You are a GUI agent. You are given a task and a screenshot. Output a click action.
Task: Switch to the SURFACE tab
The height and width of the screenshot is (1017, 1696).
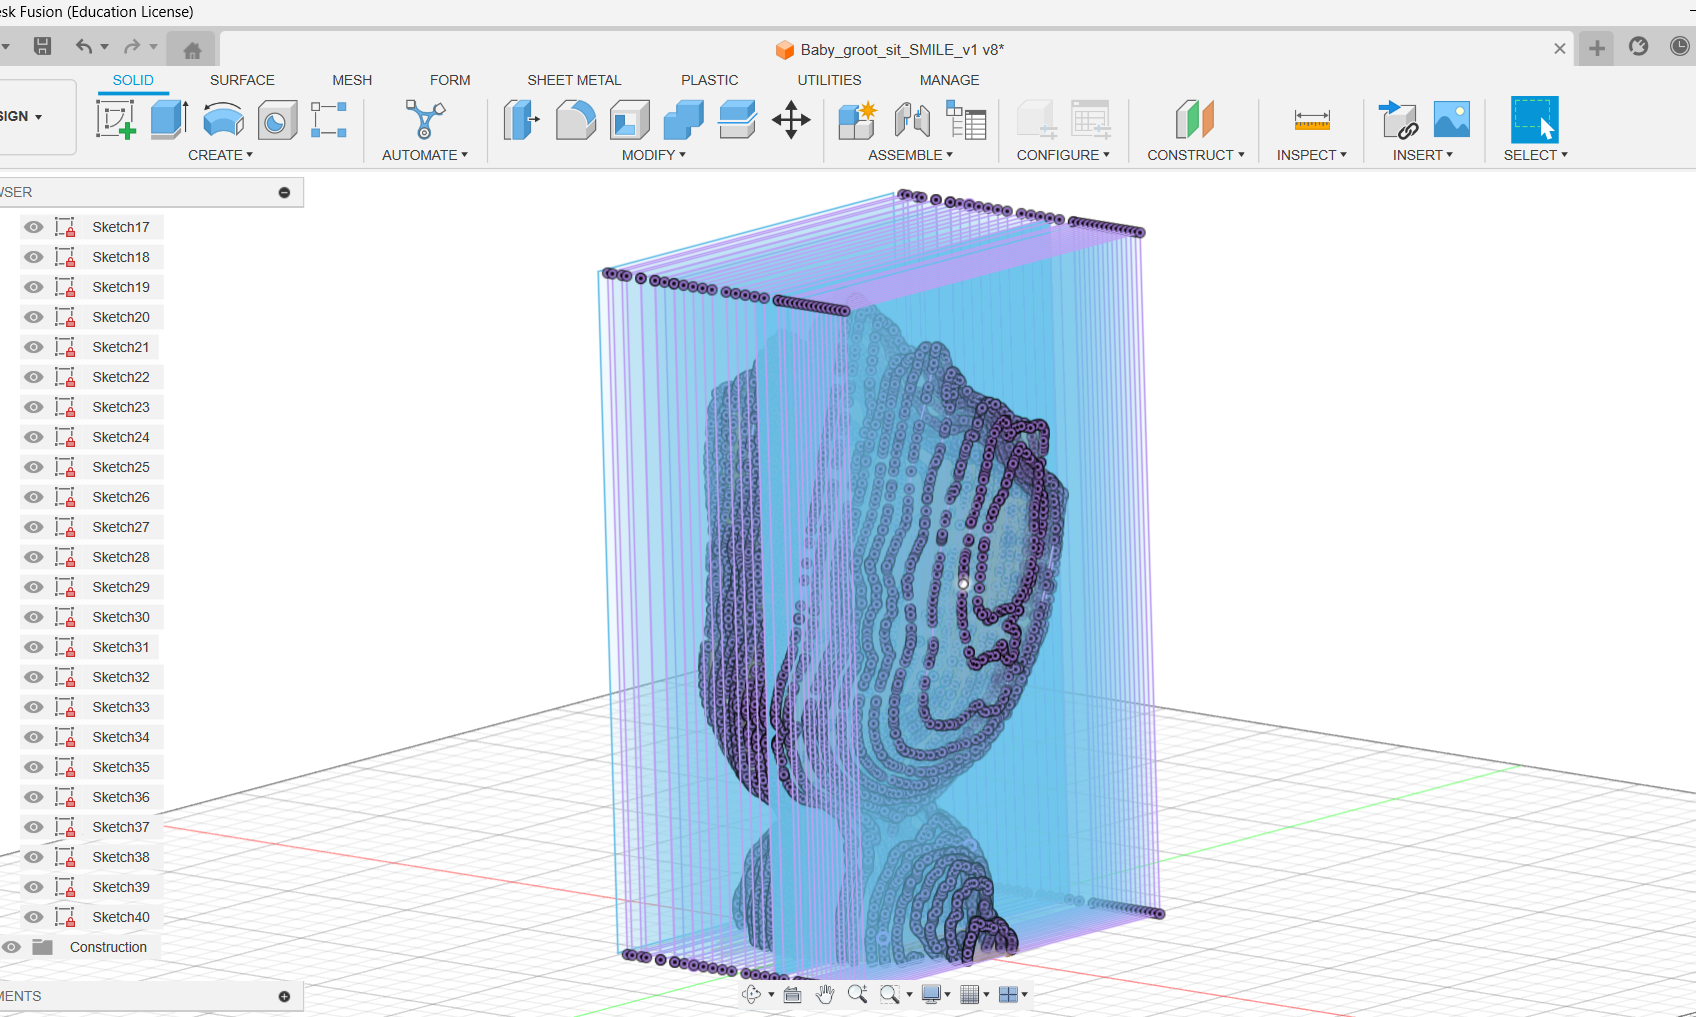pos(242,80)
